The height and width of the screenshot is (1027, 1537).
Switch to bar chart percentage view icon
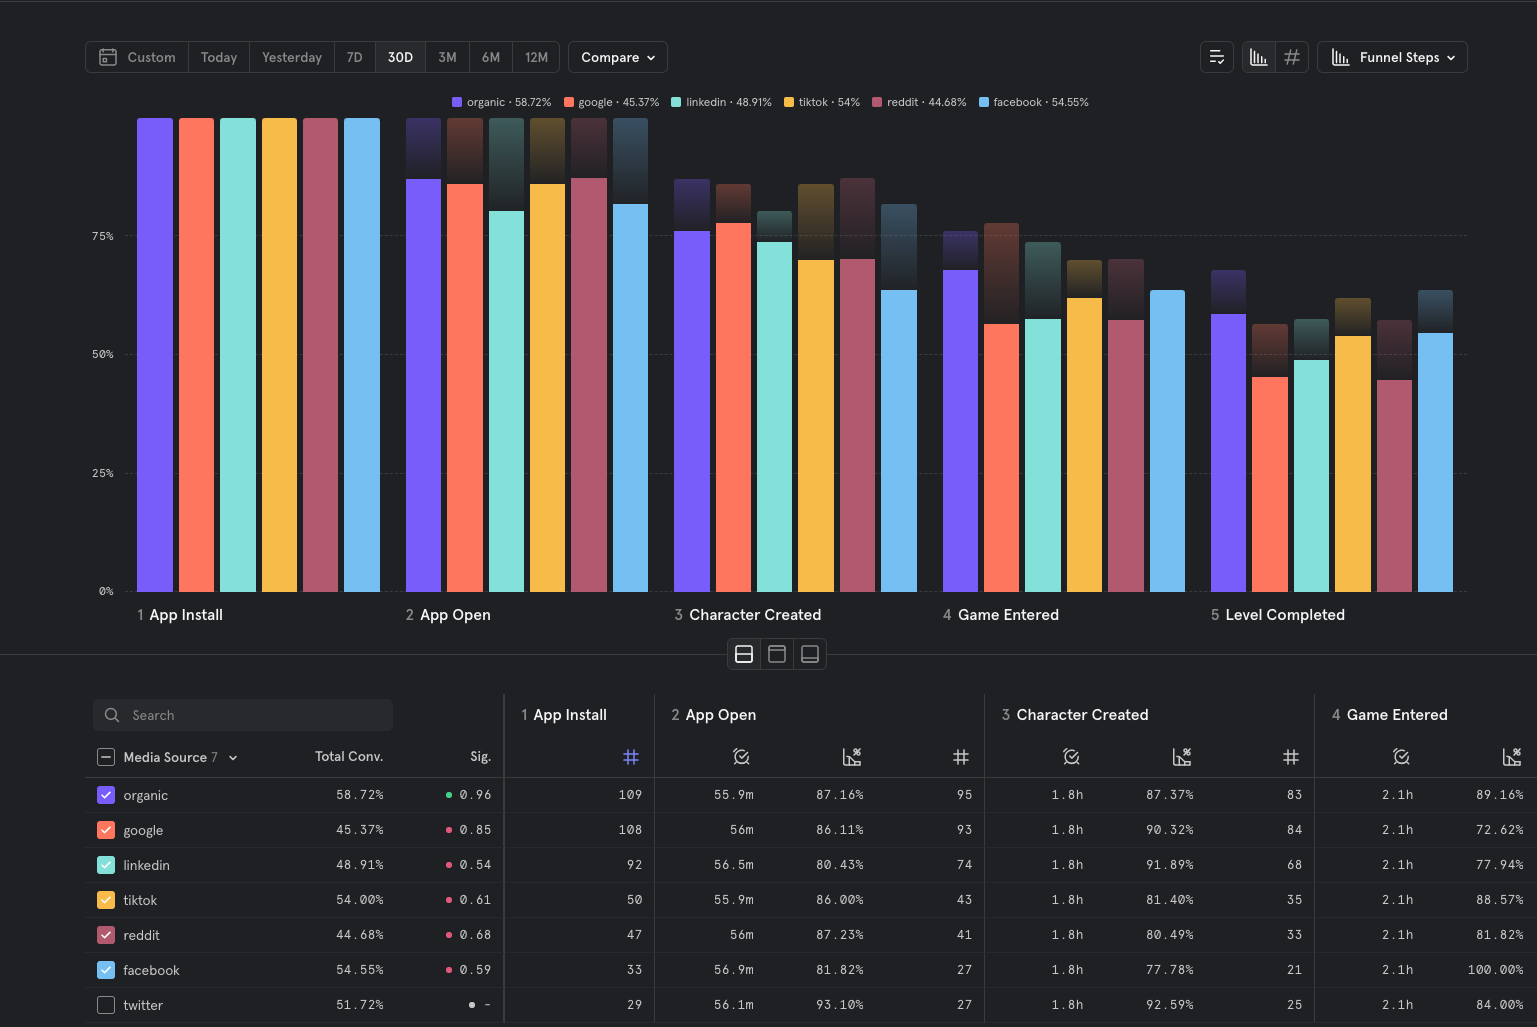coord(1259,57)
